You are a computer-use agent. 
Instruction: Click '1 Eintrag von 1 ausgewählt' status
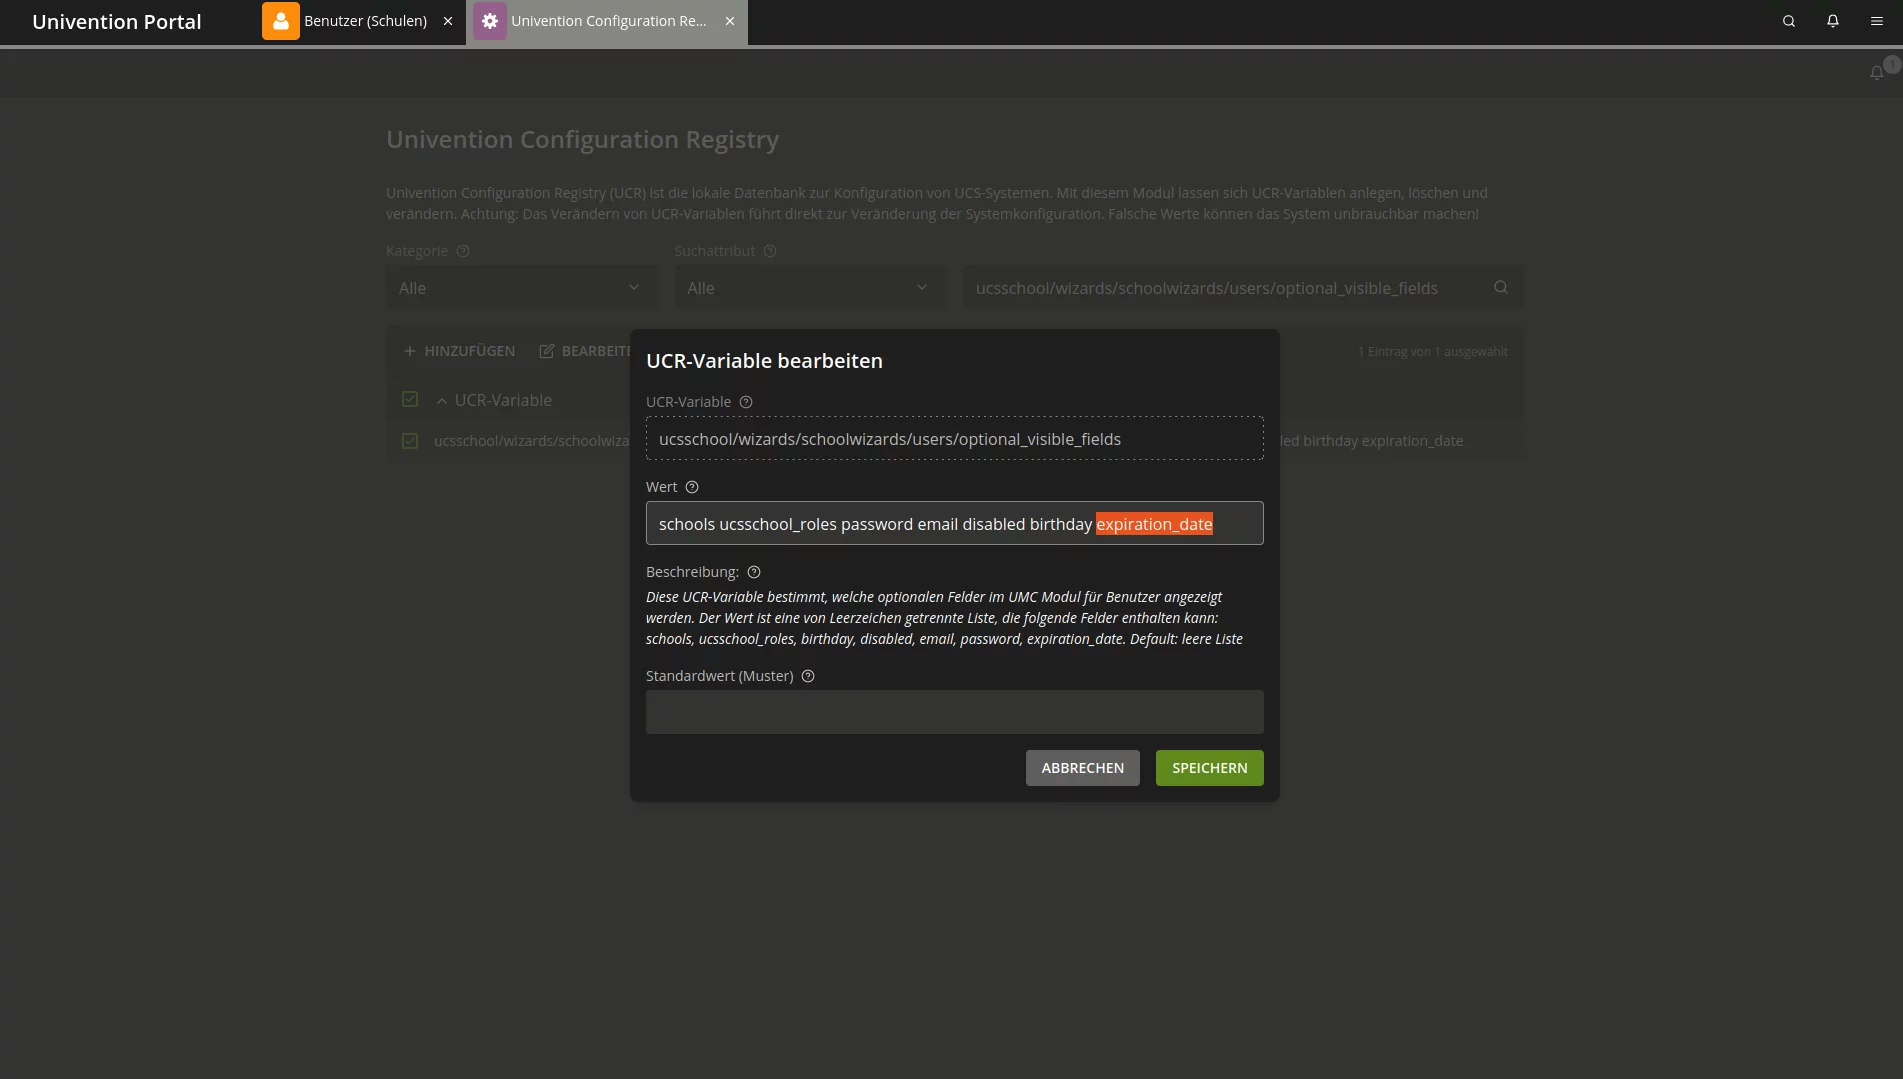(x=1432, y=351)
